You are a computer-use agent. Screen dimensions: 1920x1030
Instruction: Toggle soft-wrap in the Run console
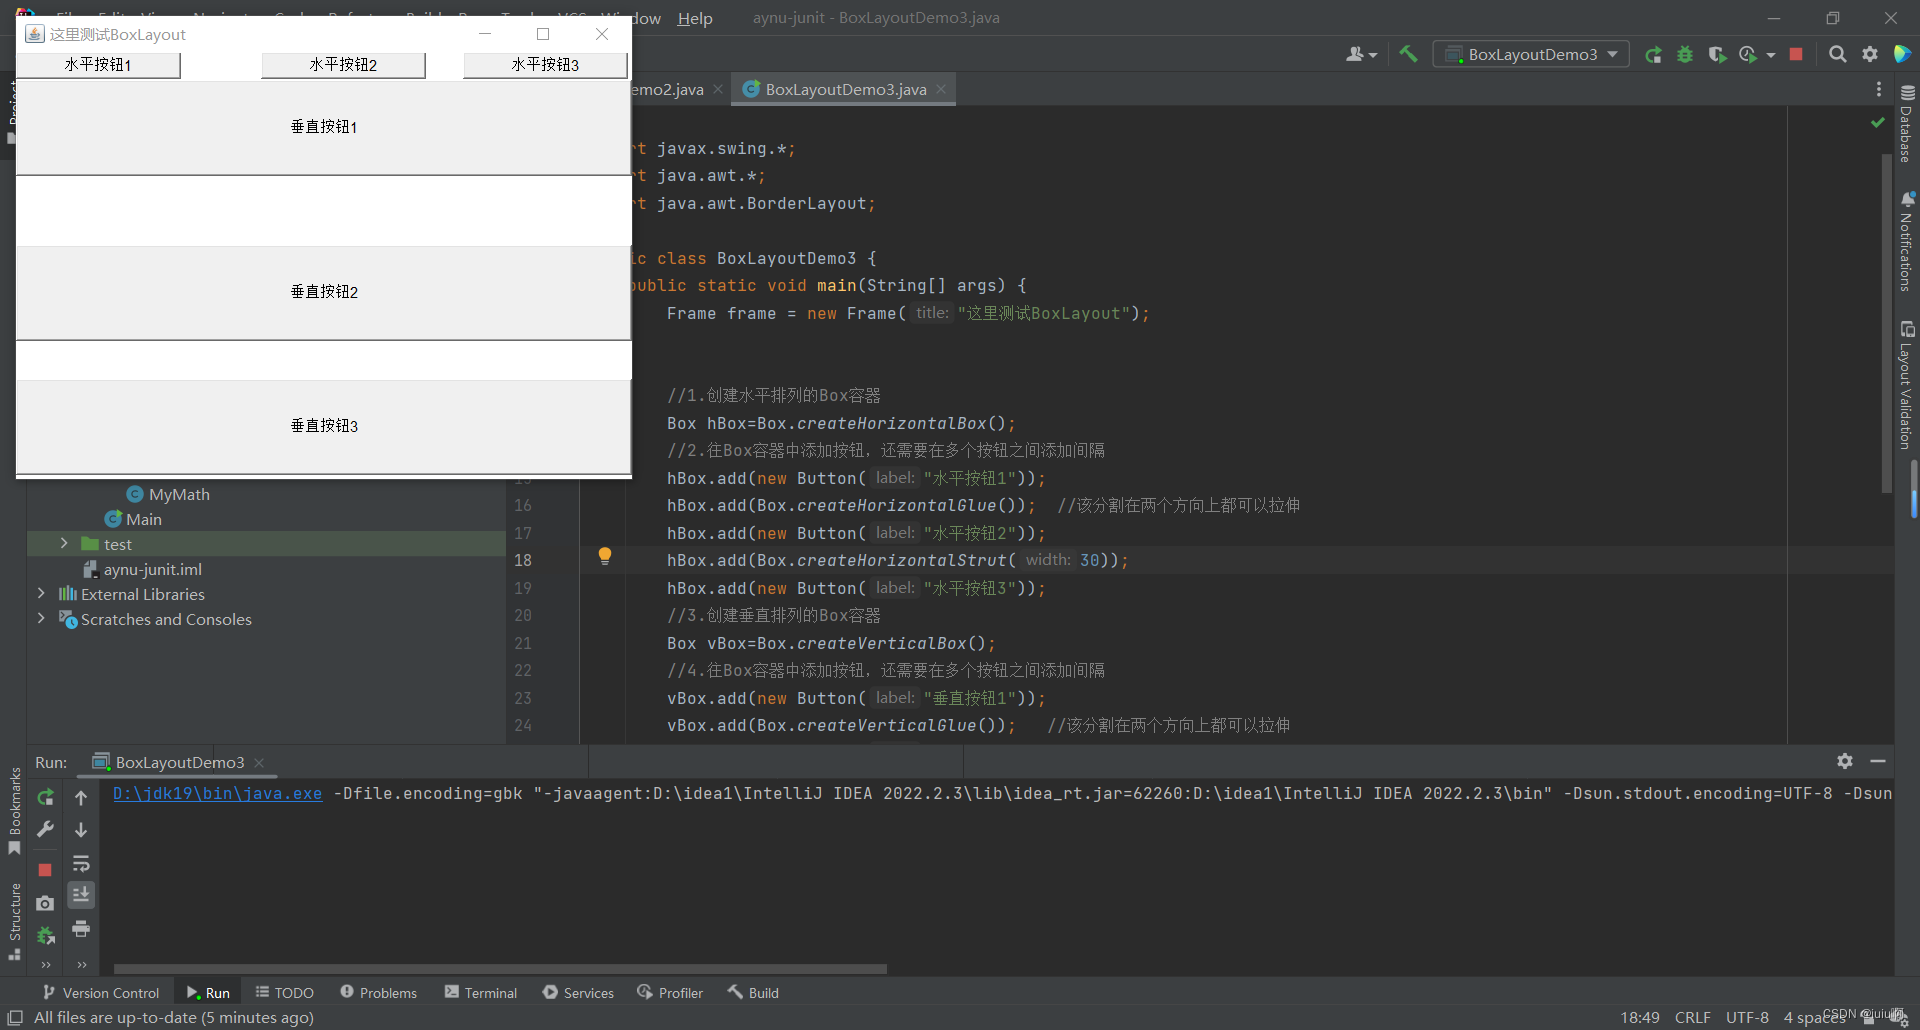[x=81, y=864]
